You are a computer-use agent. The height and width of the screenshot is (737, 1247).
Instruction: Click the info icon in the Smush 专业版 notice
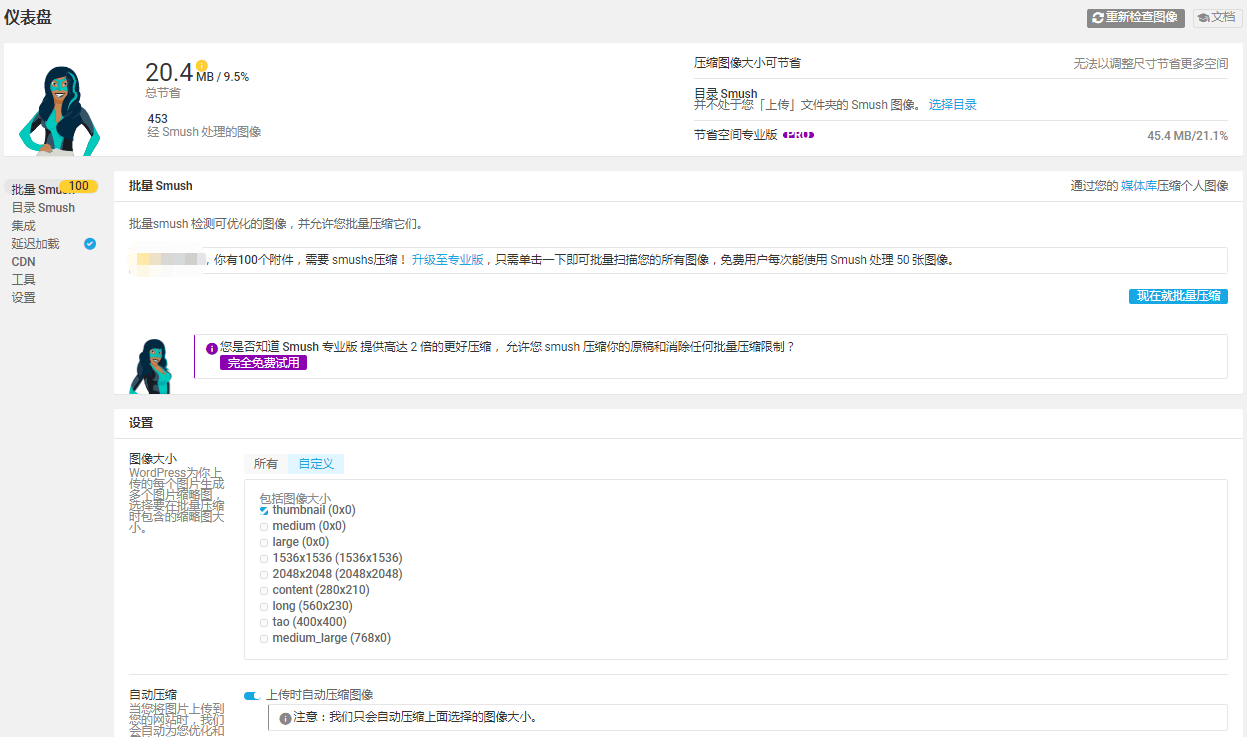click(x=212, y=348)
